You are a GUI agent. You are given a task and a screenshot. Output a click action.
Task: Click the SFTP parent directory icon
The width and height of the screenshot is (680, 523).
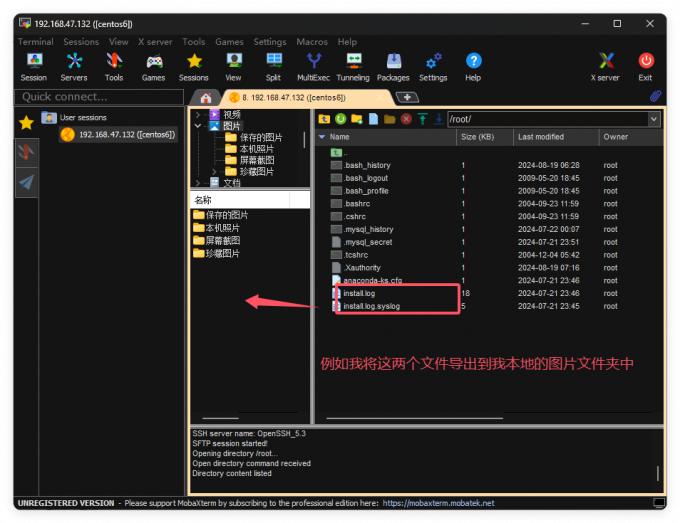point(324,119)
